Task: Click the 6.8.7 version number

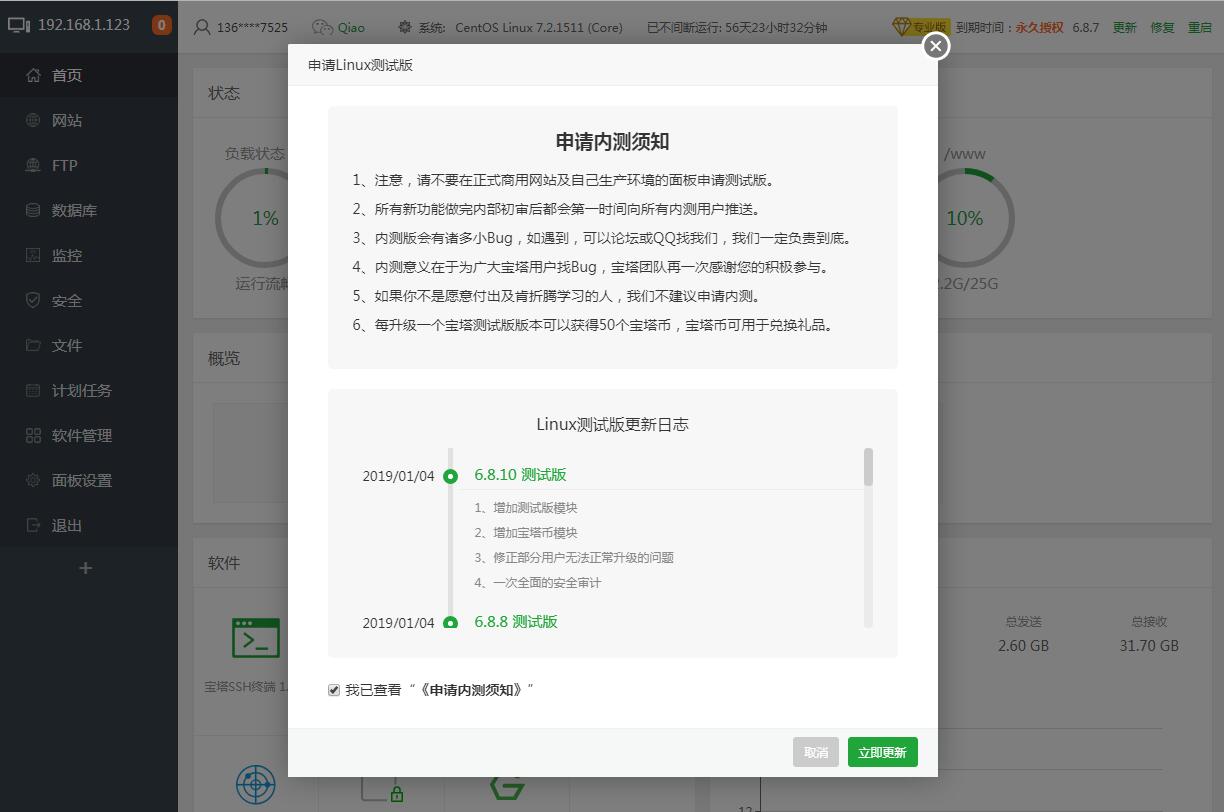Action: click(x=1086, y=28)
